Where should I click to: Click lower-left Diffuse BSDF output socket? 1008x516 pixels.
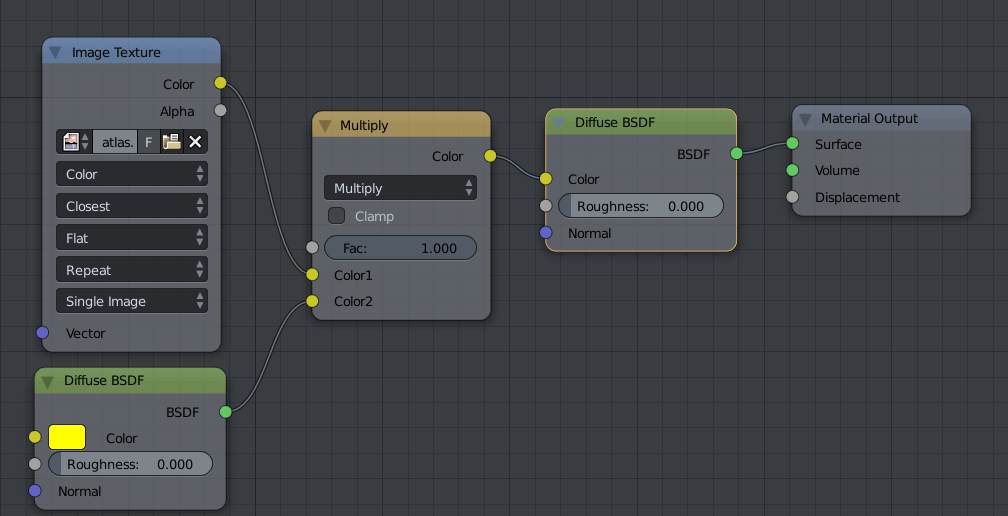225,412
